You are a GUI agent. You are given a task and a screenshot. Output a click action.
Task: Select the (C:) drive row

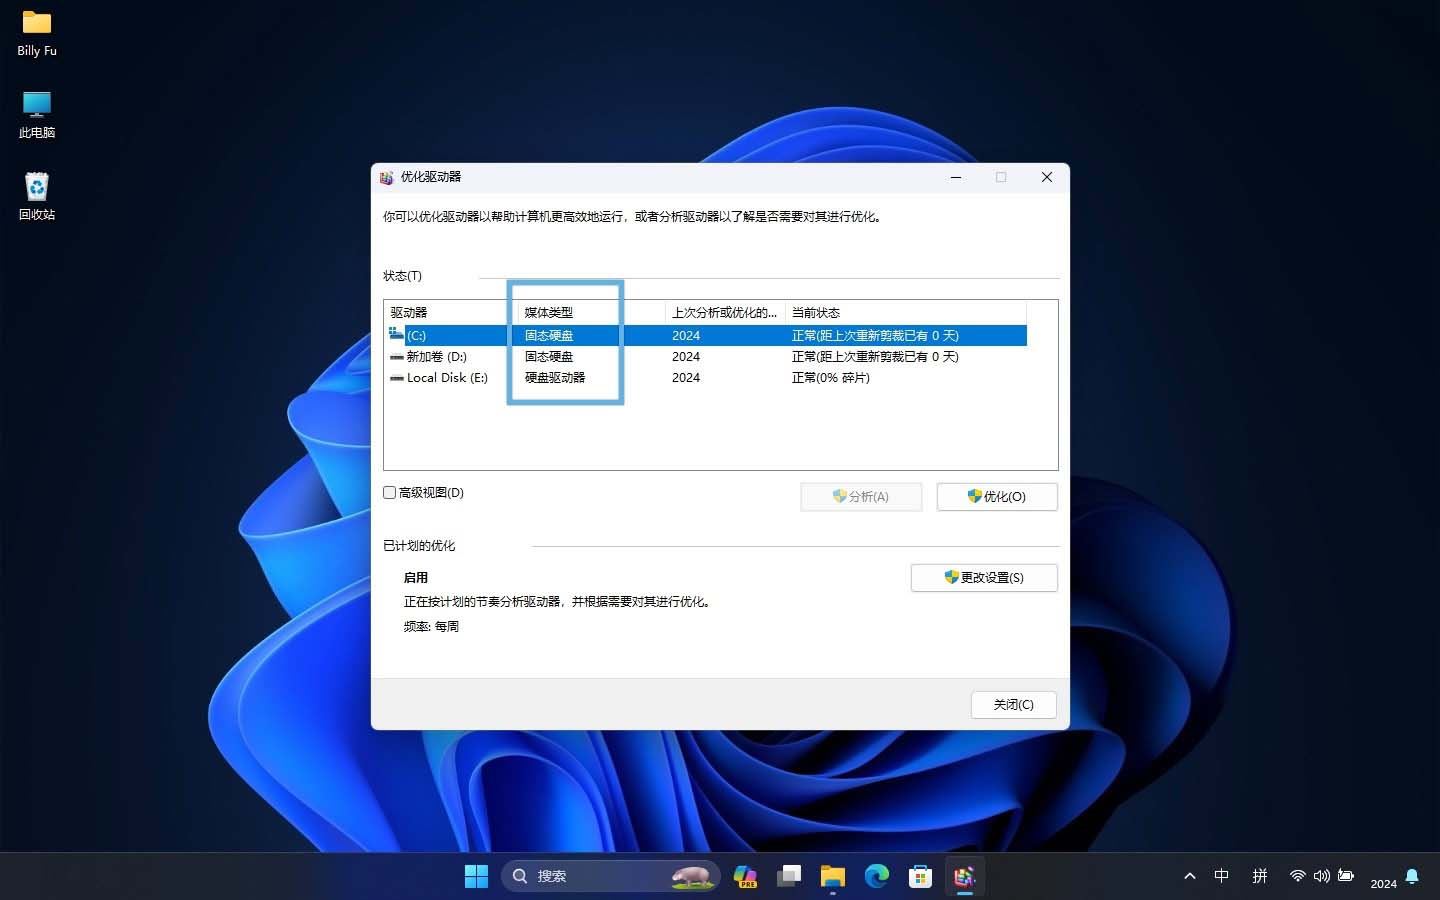(x=706, y=335)
